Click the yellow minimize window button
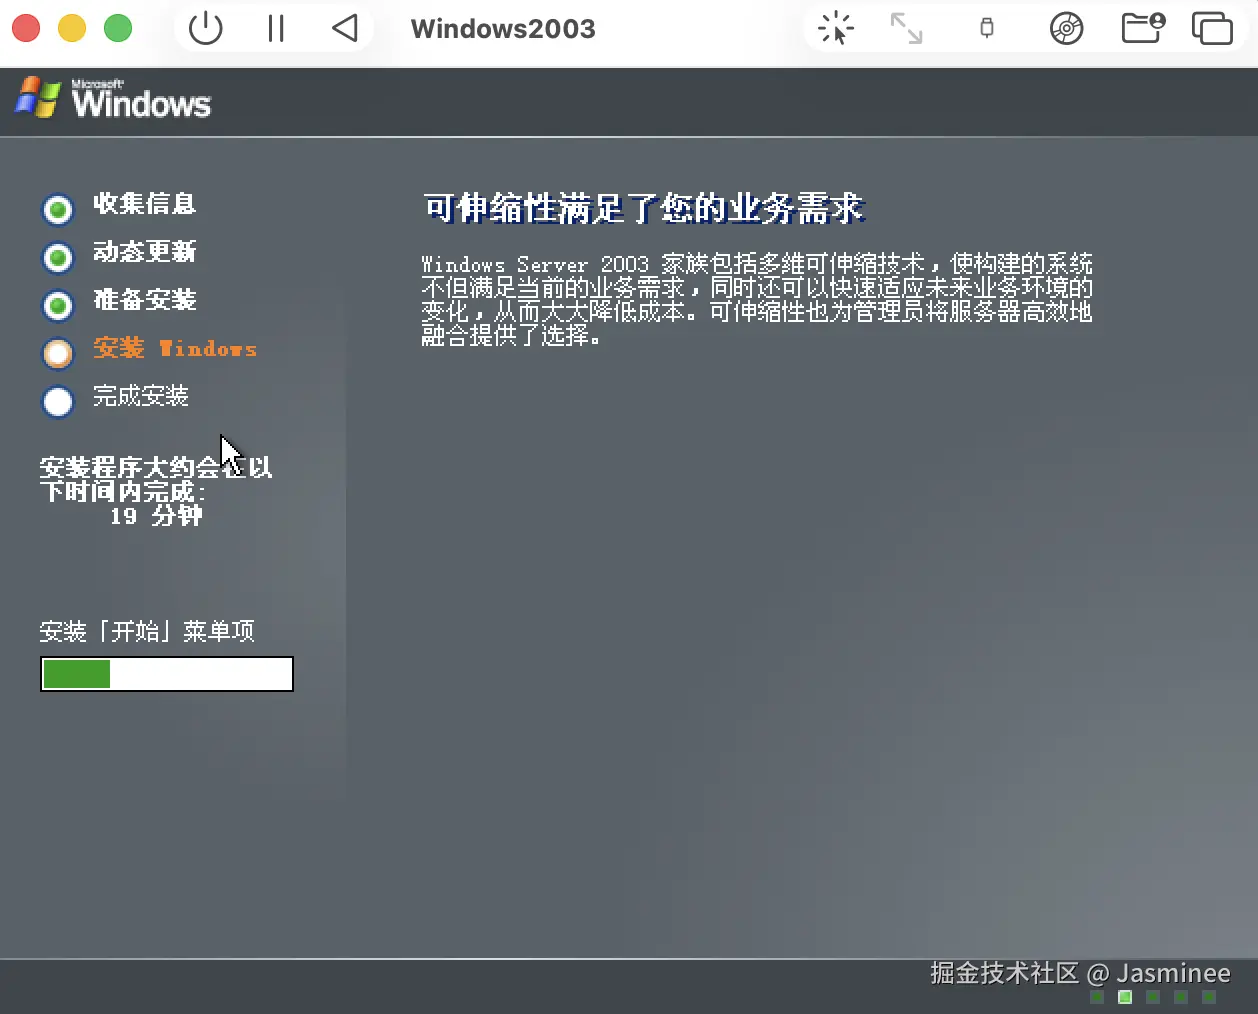The height and width of the screenshot is (1014, 1258). point(72,28)
